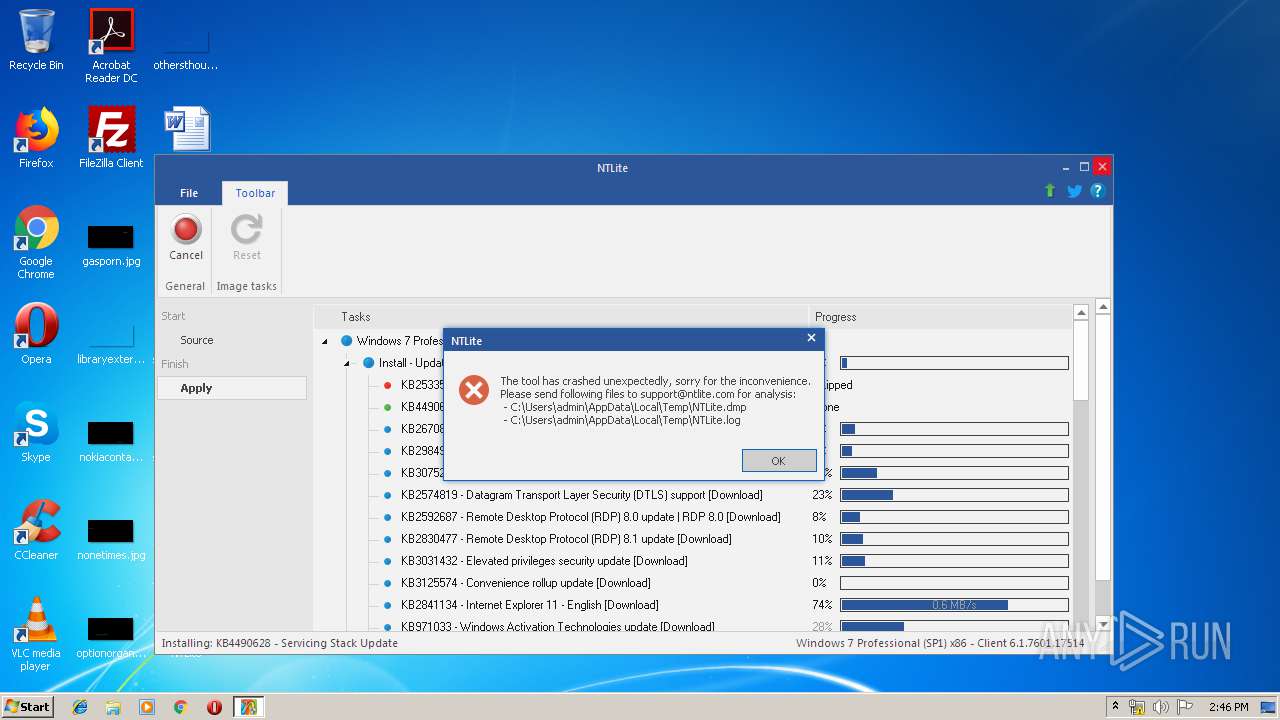This screenshot has height=720, width=1280.
Task: Select KB2592687 Remote Desktop Protocol 8.0 row
Action: 591,517
